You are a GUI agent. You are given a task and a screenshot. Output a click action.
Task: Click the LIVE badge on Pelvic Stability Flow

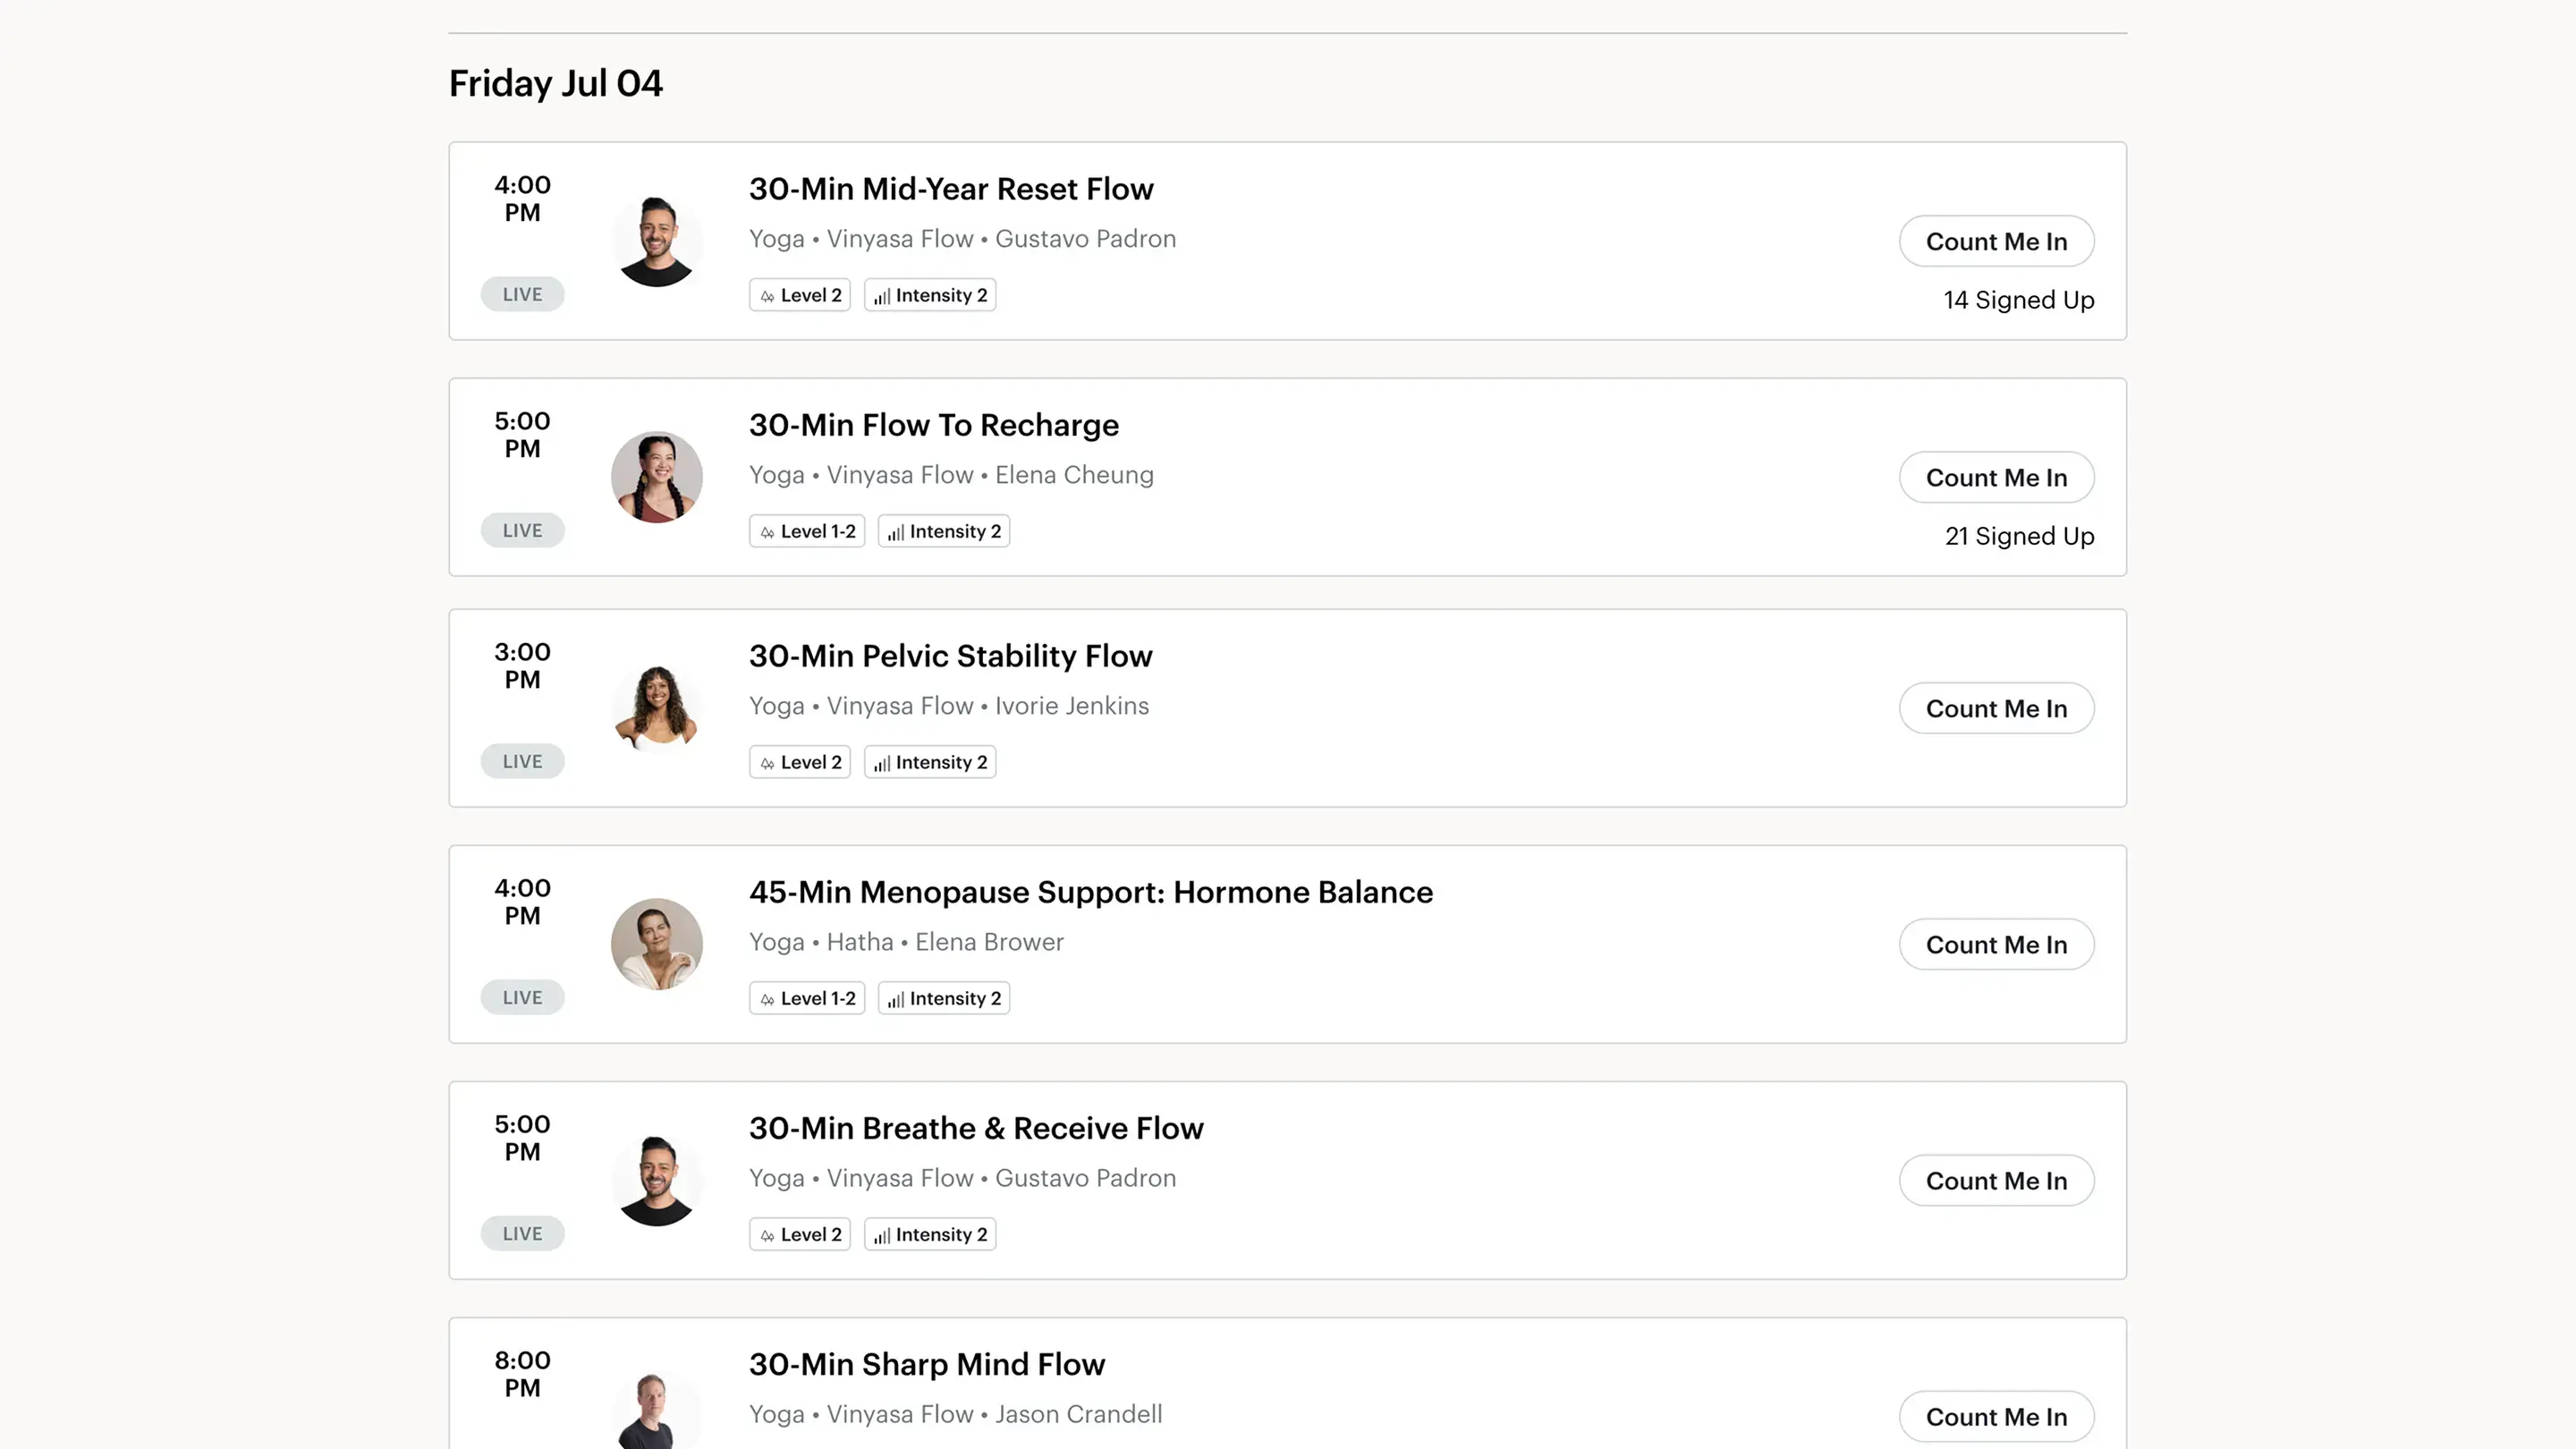(x=522, y=761)
